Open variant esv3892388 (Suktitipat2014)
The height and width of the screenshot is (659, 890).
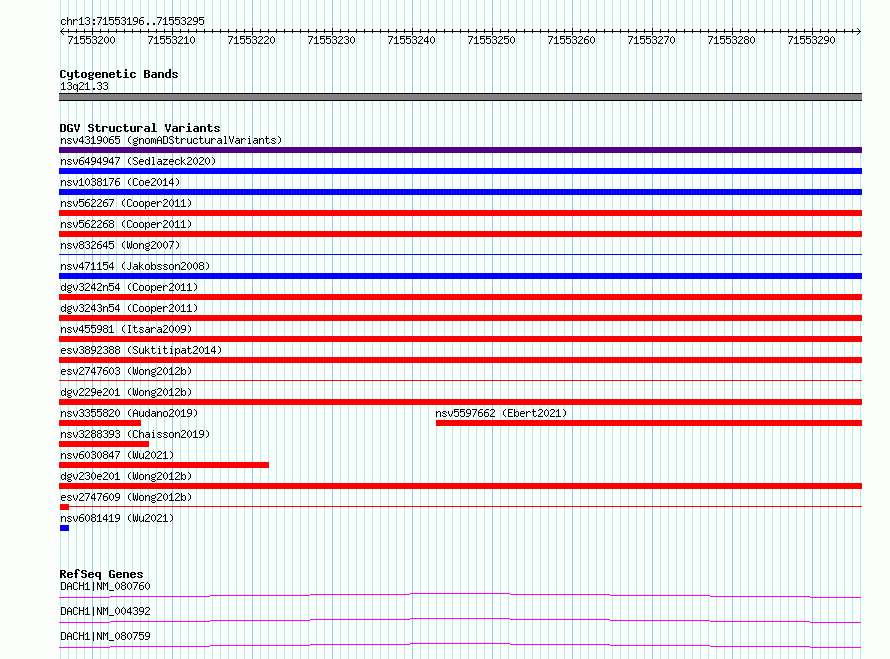(x=141, y=350)
